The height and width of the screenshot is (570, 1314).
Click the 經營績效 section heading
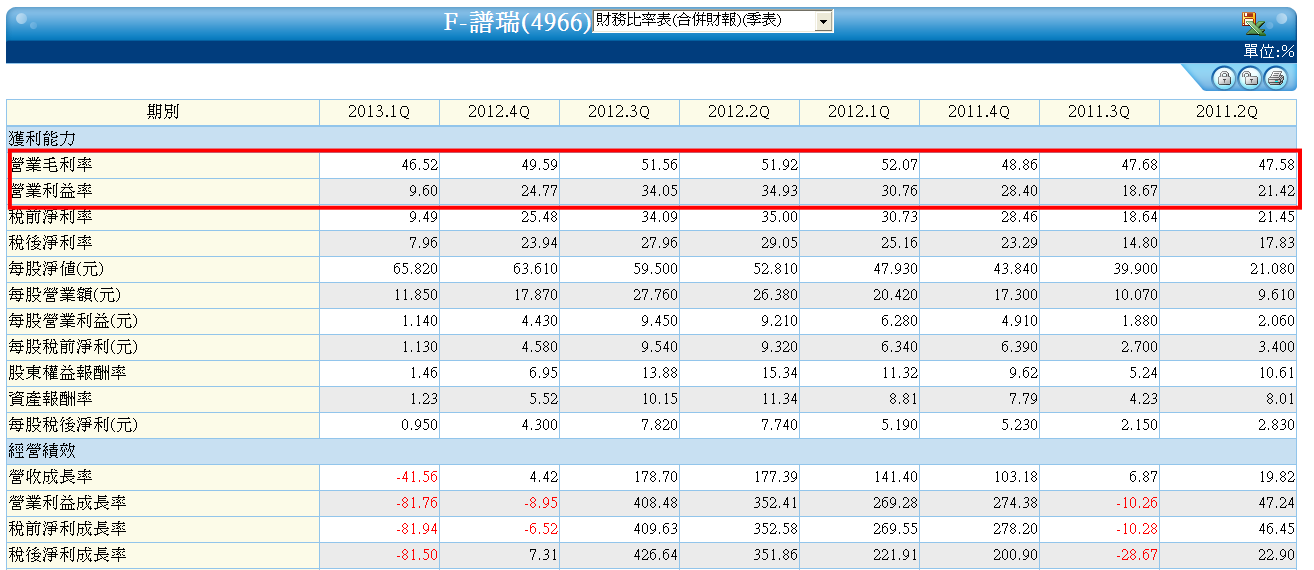tap(41, 451)
